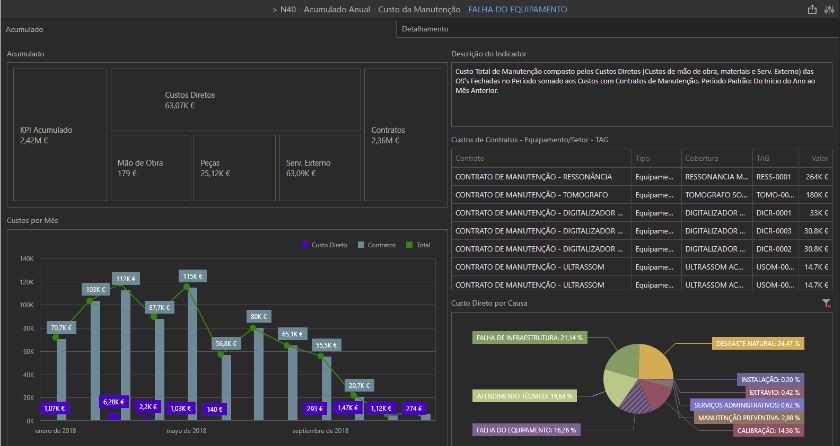Screen dimensions: 840x446
Task: Sort table by the Valor column header
Action: pos(819,158)
